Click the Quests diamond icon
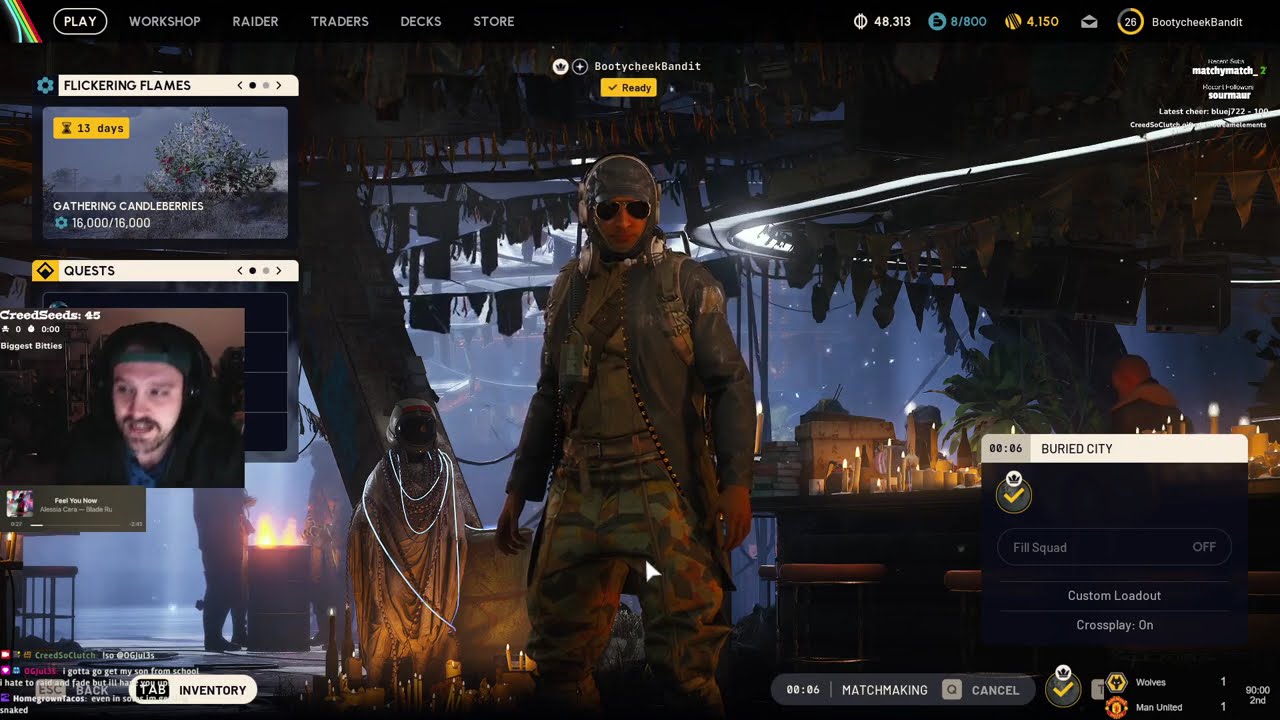Image resolution: width=1280 pixels, height=720 pixels. pyautogui.click(x=44, y=271)
